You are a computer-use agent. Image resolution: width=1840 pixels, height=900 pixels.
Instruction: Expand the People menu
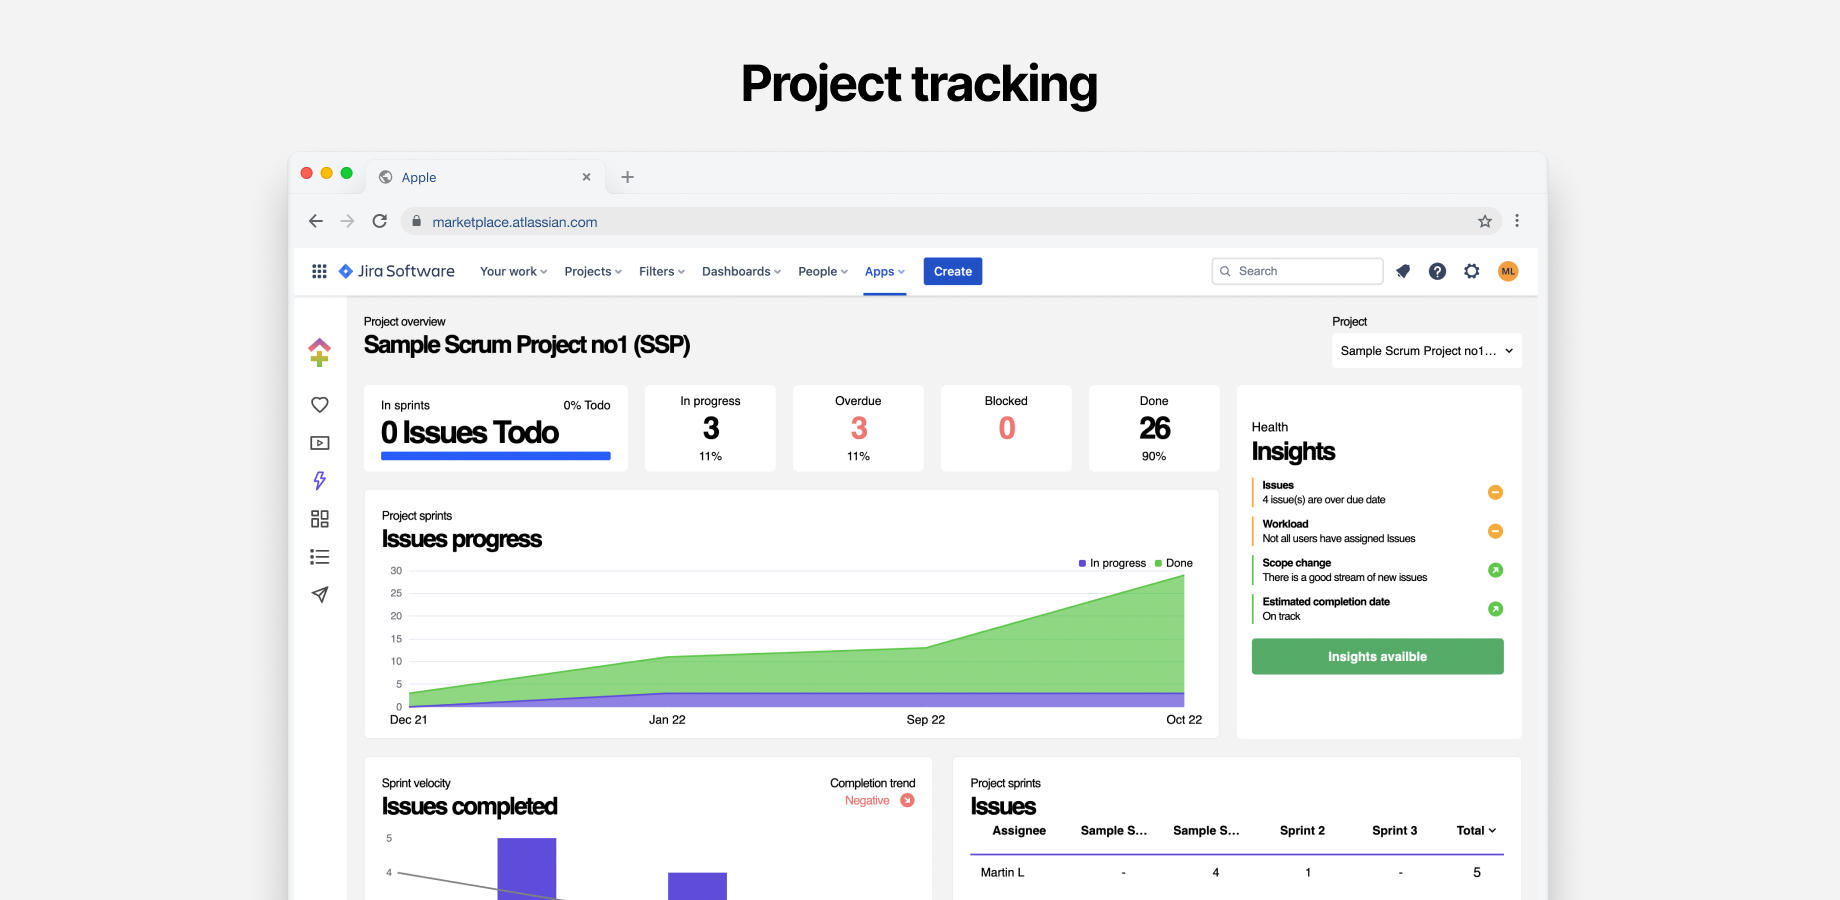[x=823, y=271]
